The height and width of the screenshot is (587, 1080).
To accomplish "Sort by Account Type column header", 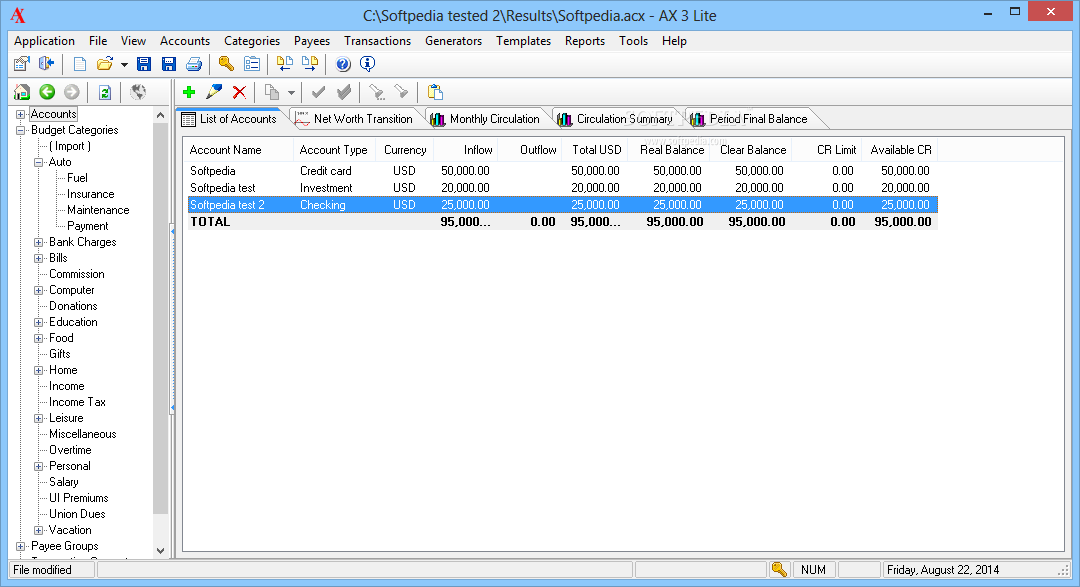I will tap(334, 150).
